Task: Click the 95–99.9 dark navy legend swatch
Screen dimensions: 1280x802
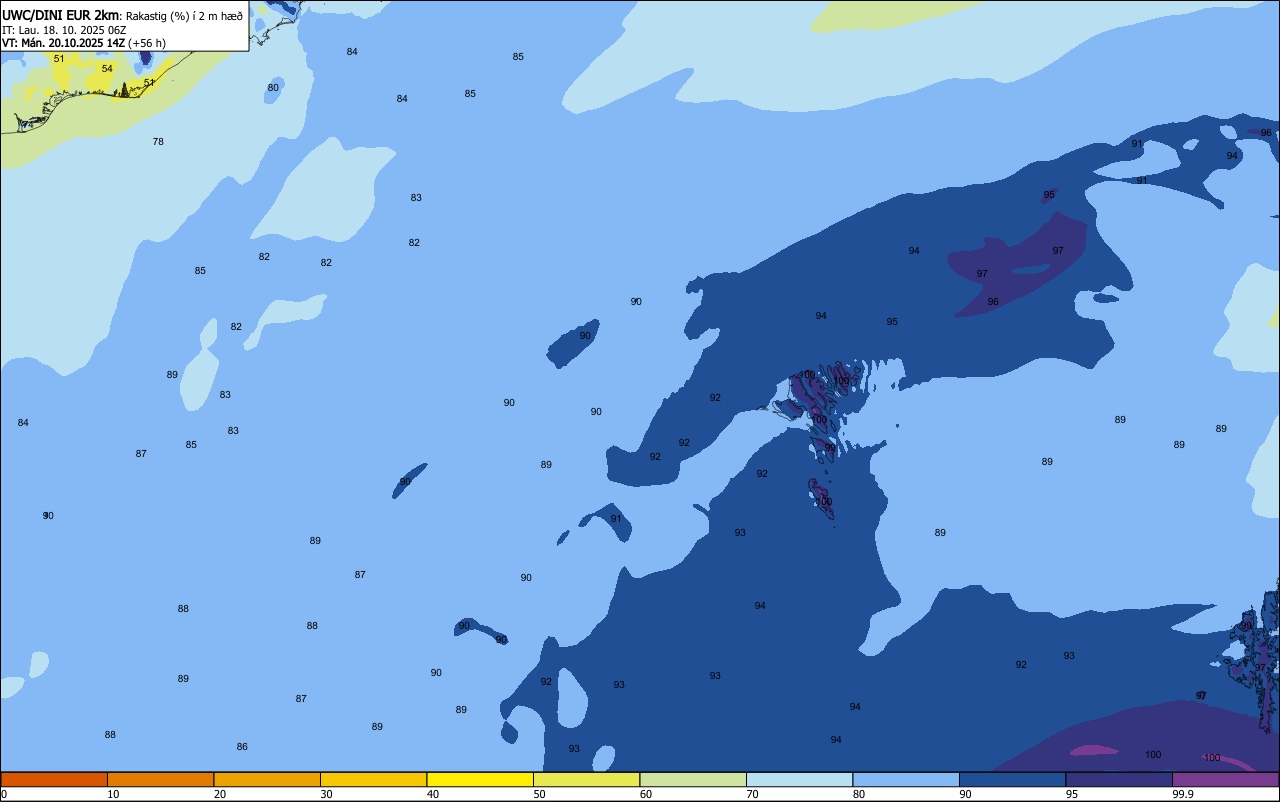Action: [x=1119, y=779]
